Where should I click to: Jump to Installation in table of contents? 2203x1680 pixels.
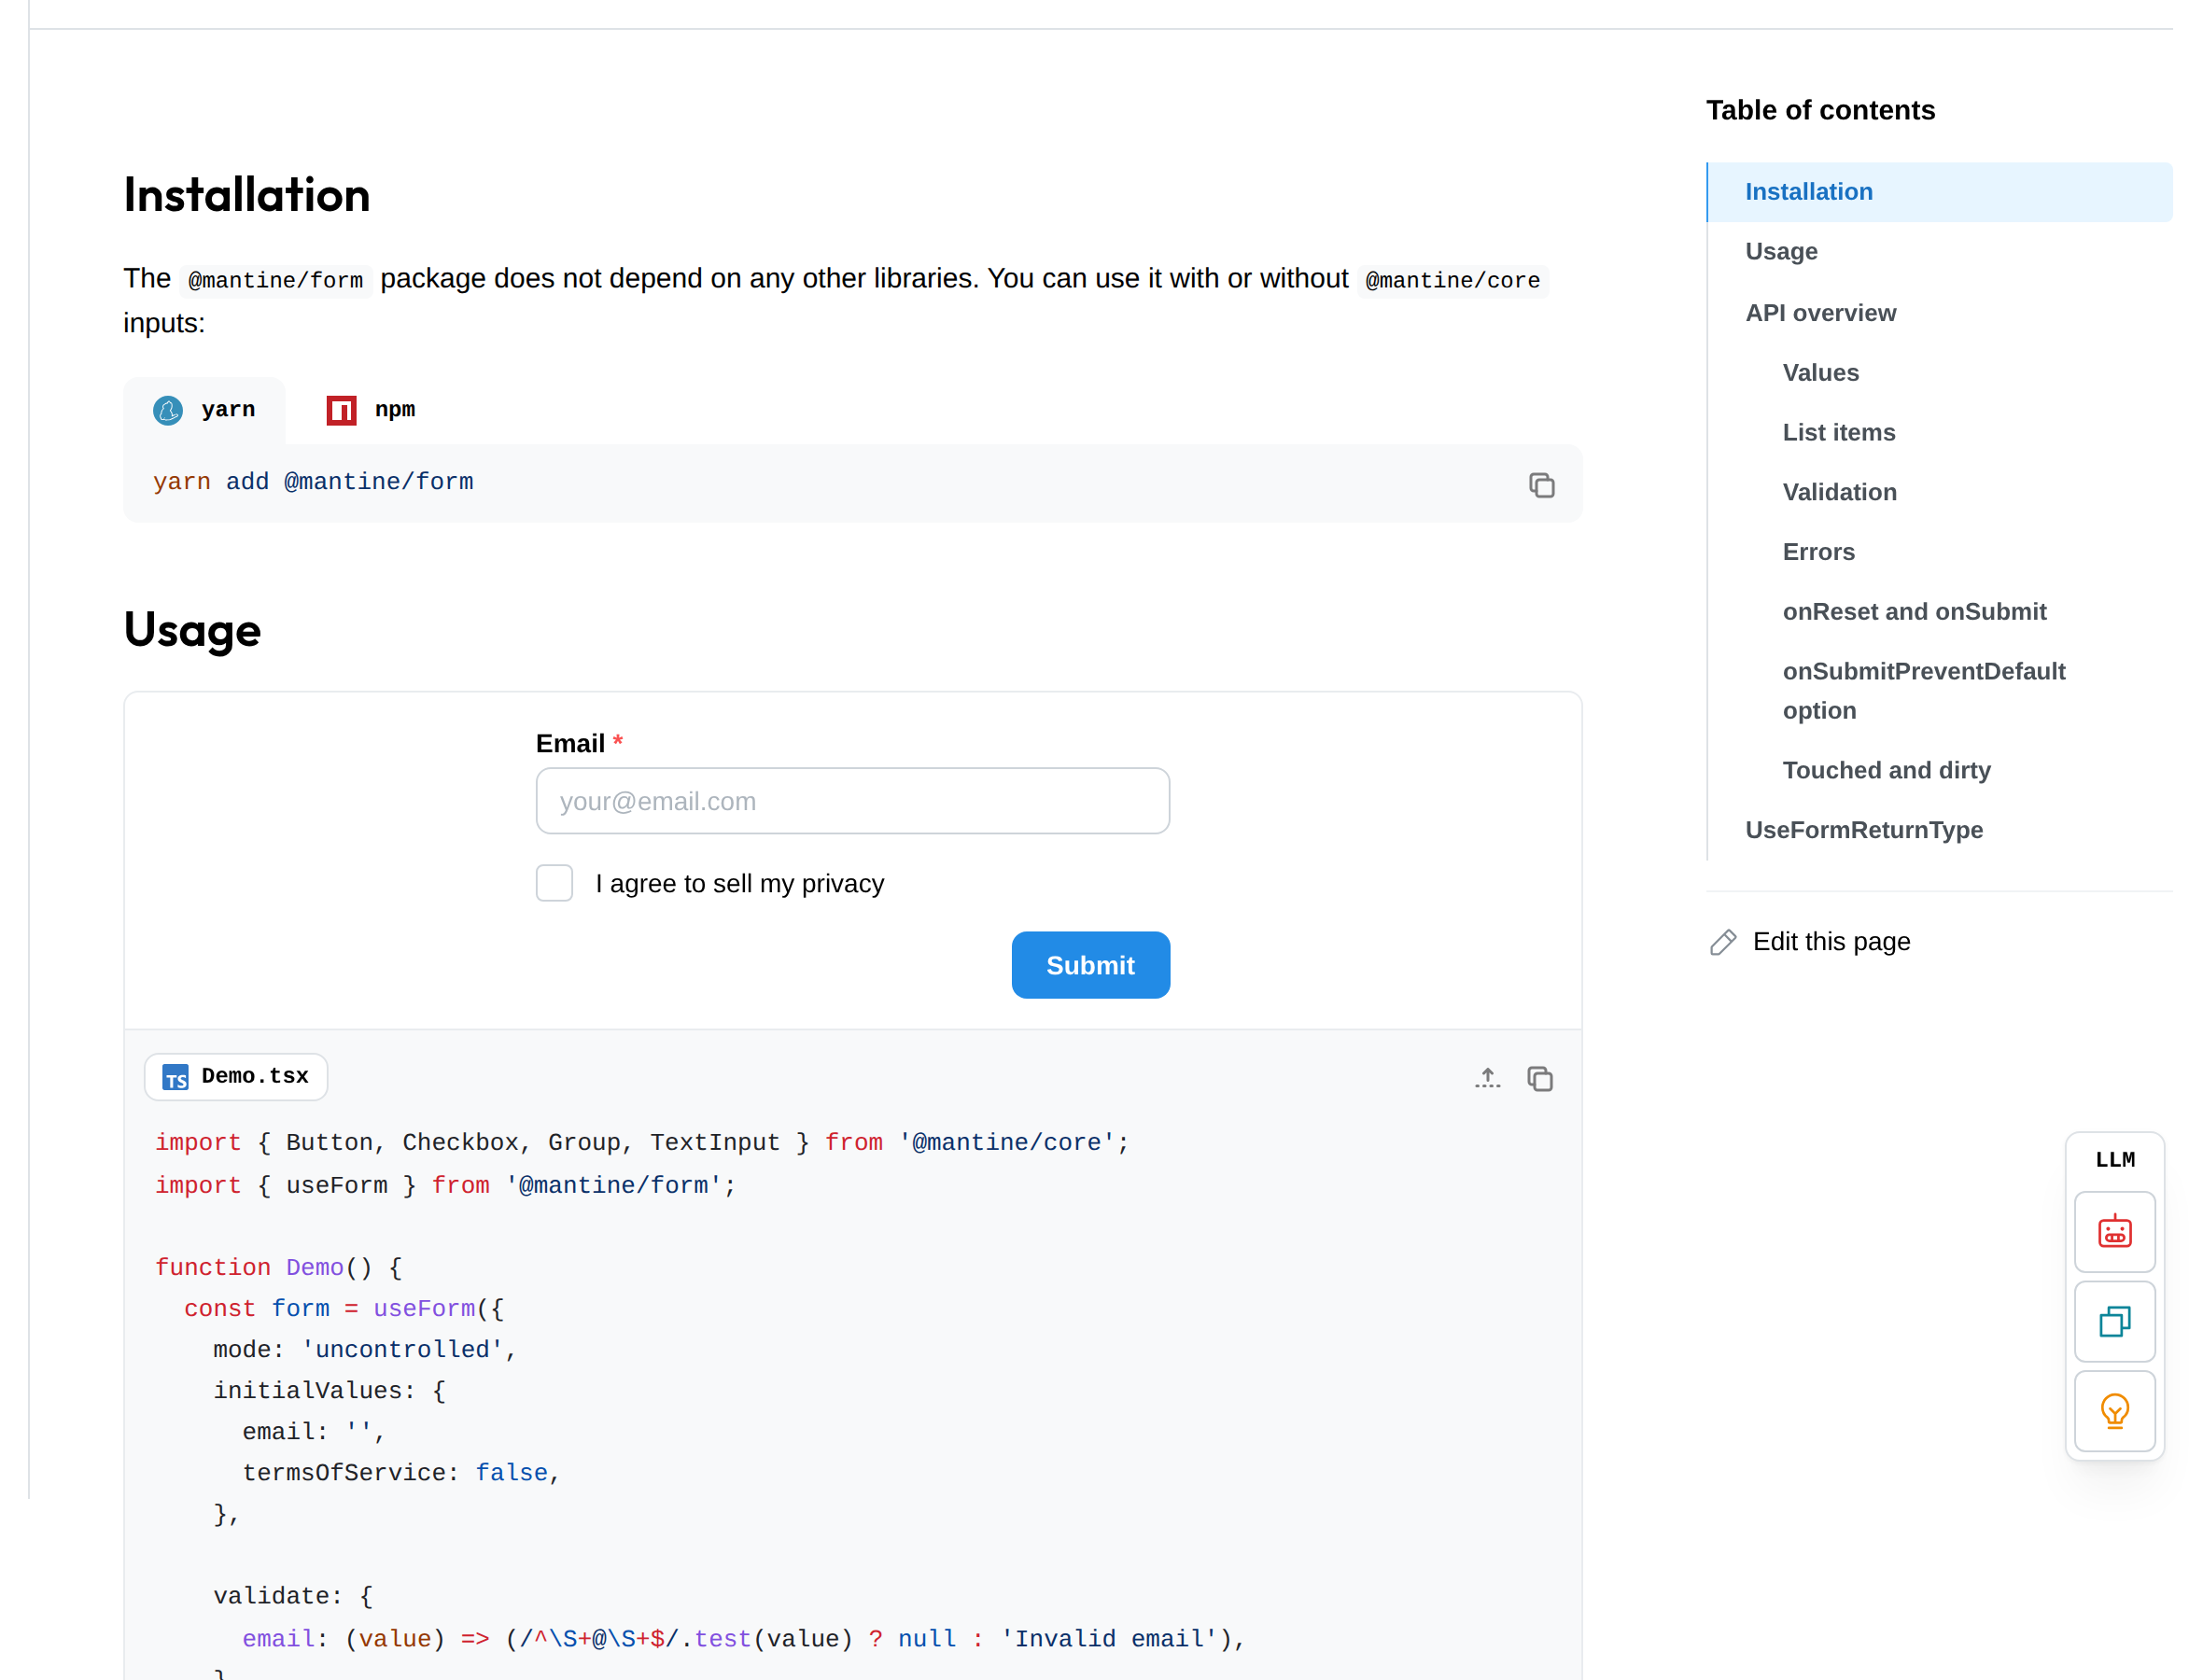[x=1938, y=192]
